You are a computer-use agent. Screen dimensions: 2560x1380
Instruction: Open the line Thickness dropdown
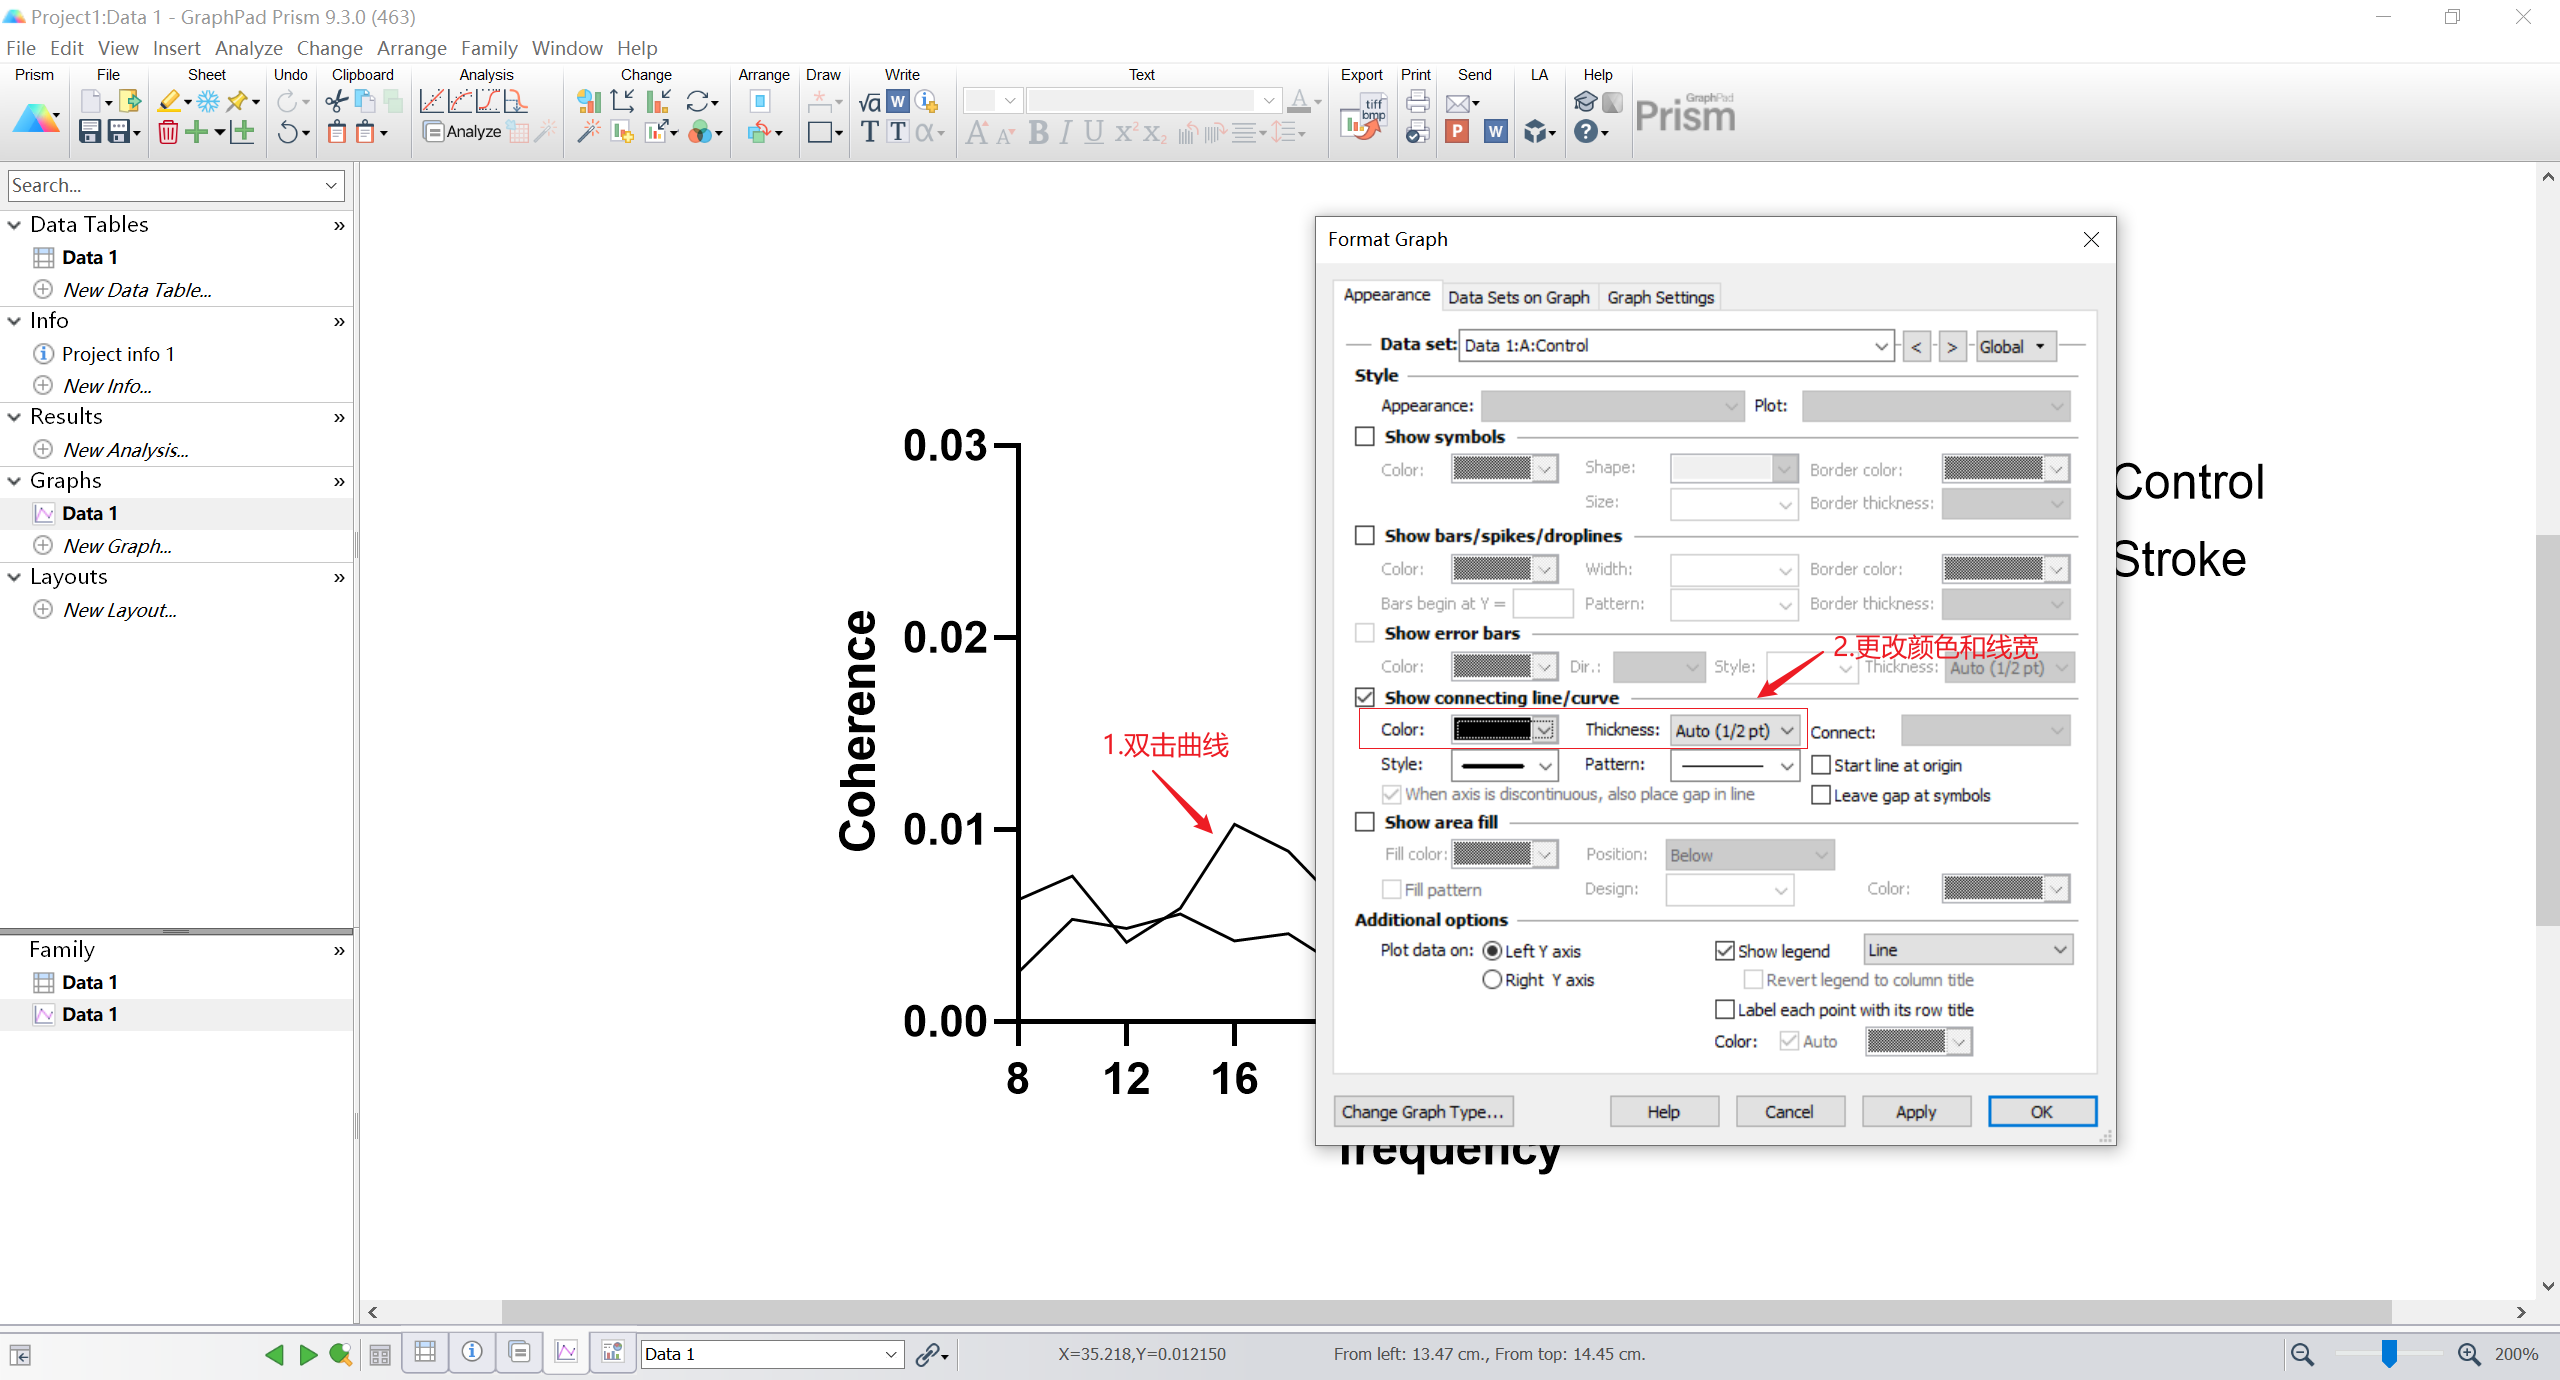(1736, 731)
